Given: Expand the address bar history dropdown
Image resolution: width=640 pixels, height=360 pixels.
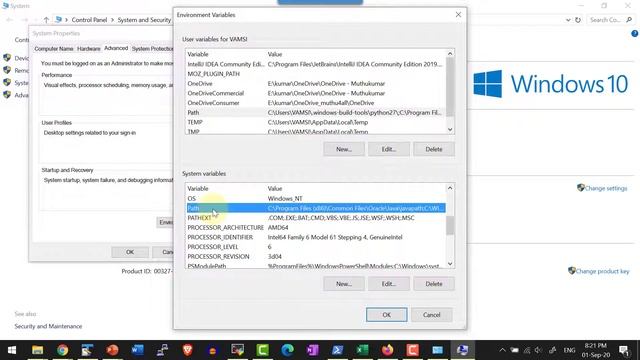Looking at the screenshot, I should coord(568,20).
